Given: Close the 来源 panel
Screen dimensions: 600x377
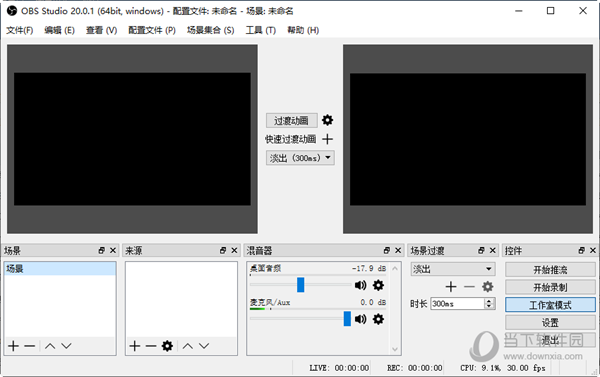Looking at the screenshot, I should pyautogui.click(x=234, y=250).
